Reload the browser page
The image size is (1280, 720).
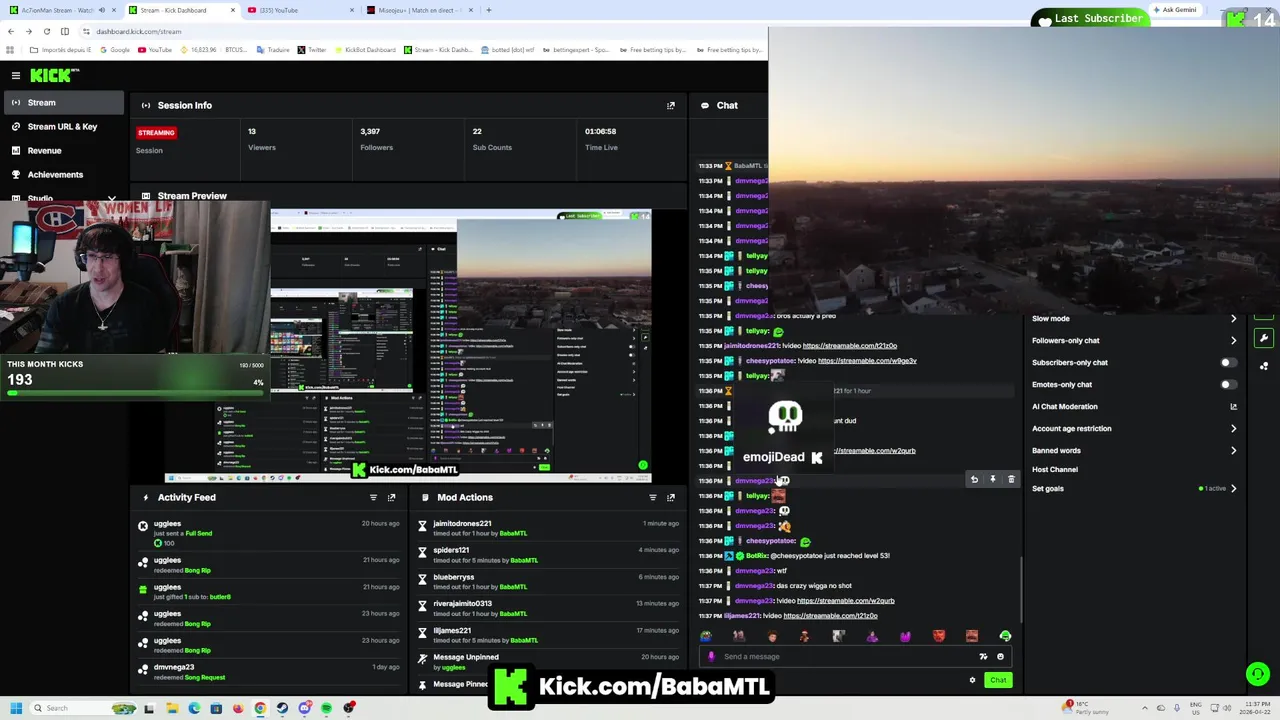(47, 31)
